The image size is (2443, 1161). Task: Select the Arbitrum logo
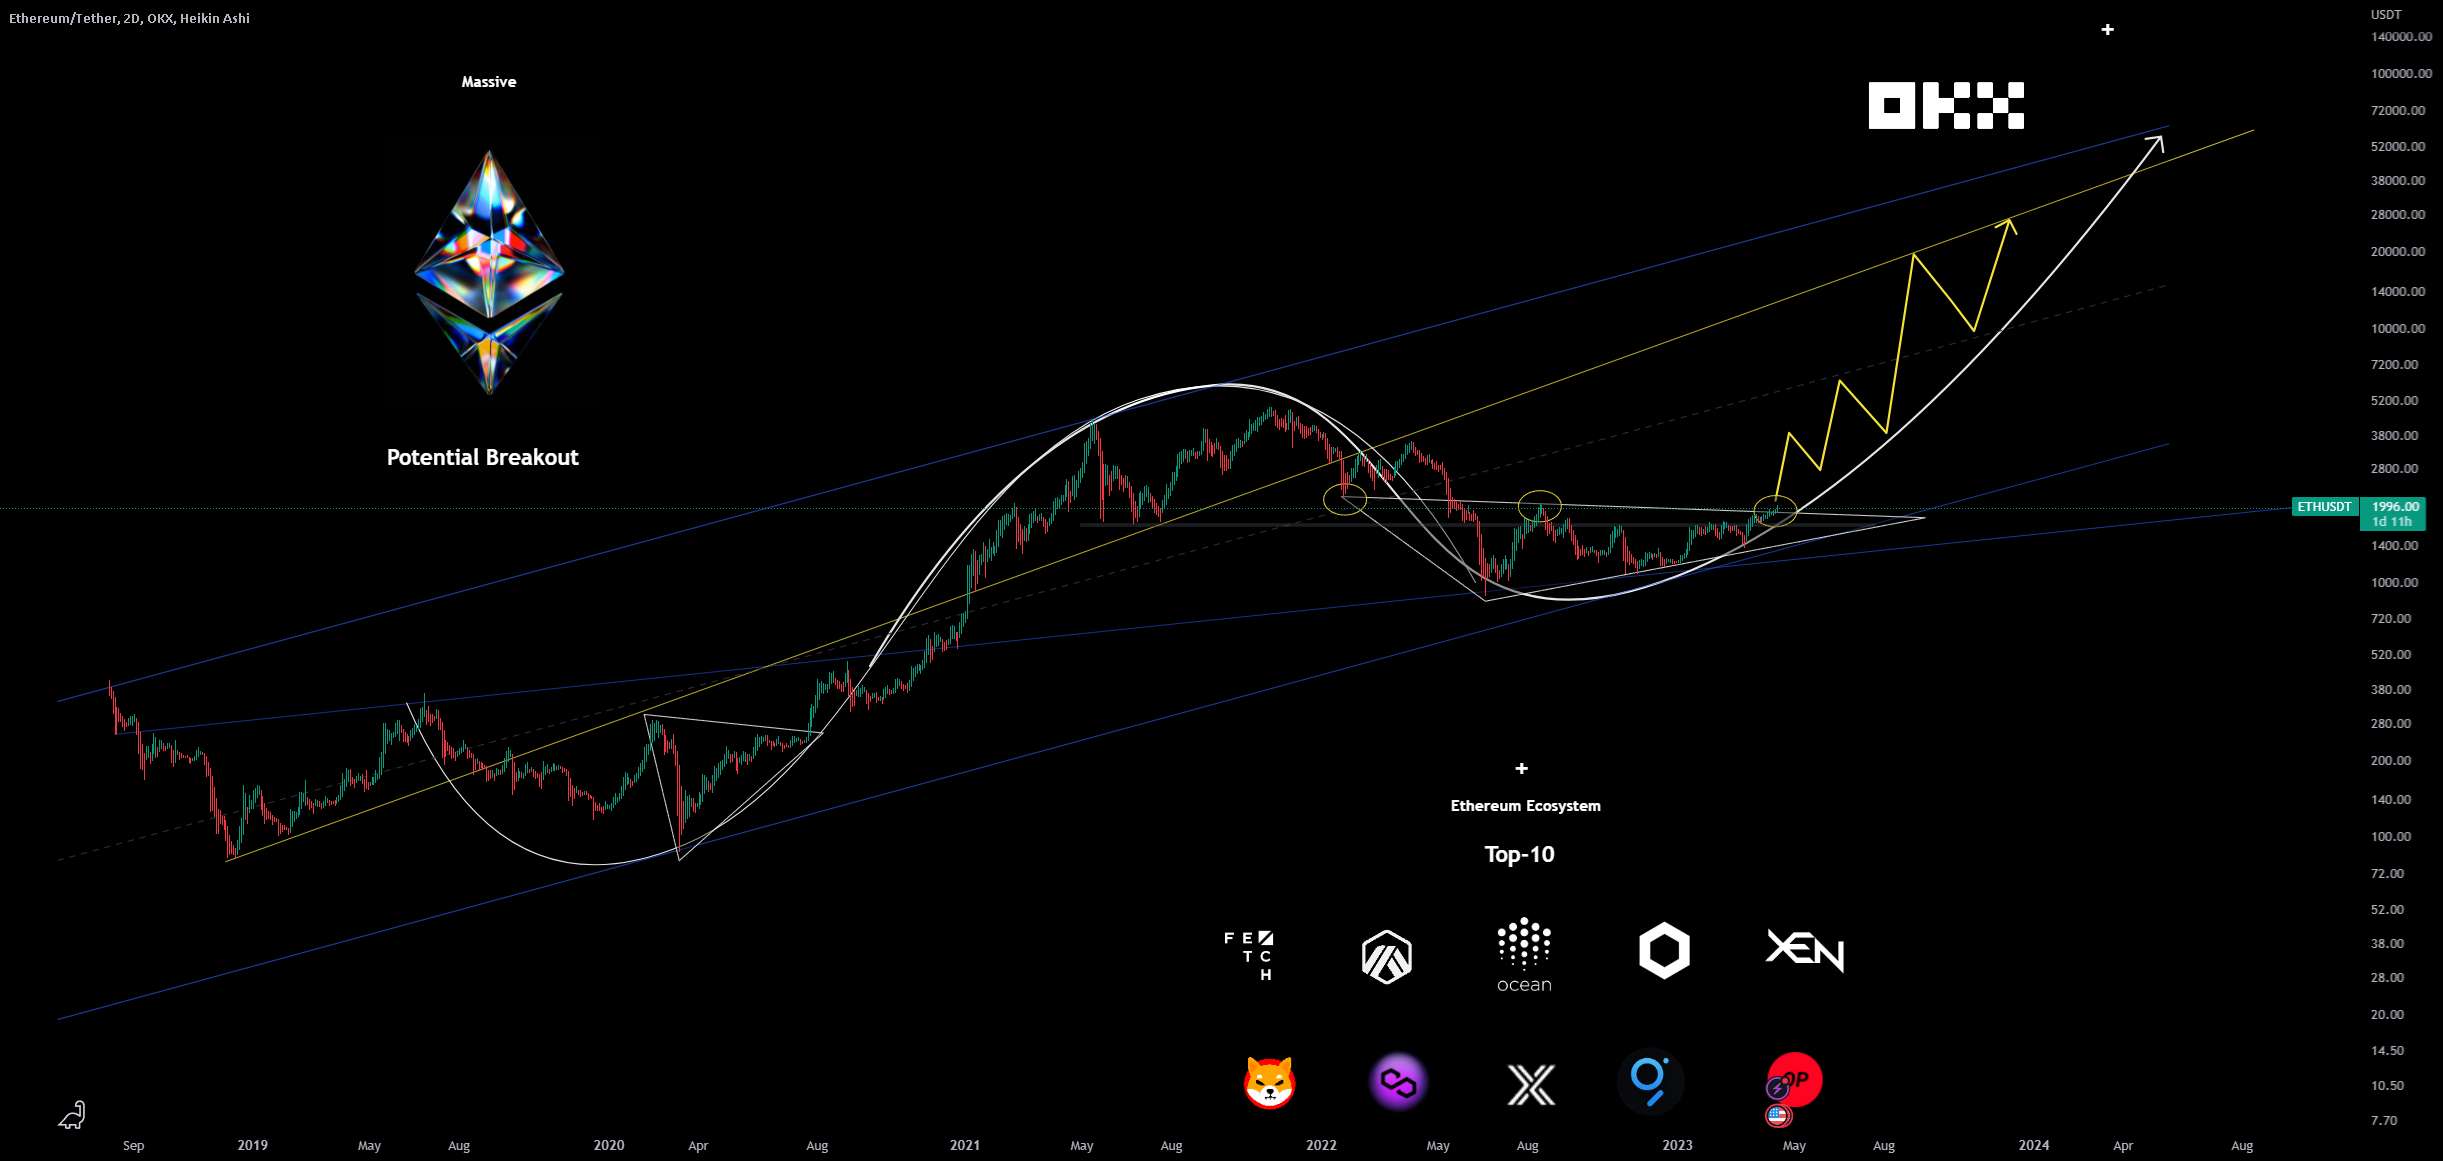pos(1386,957)
